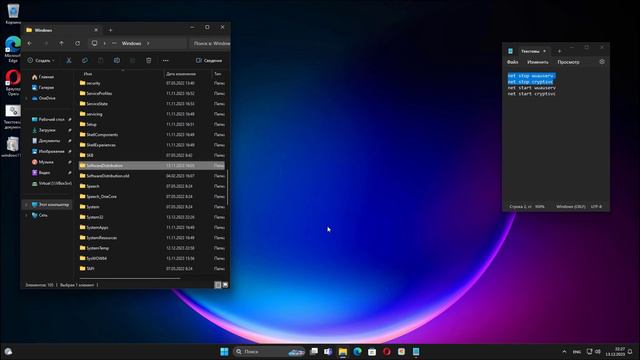Open Windows Start menu
640x360 pixels.
pos(224,351)
